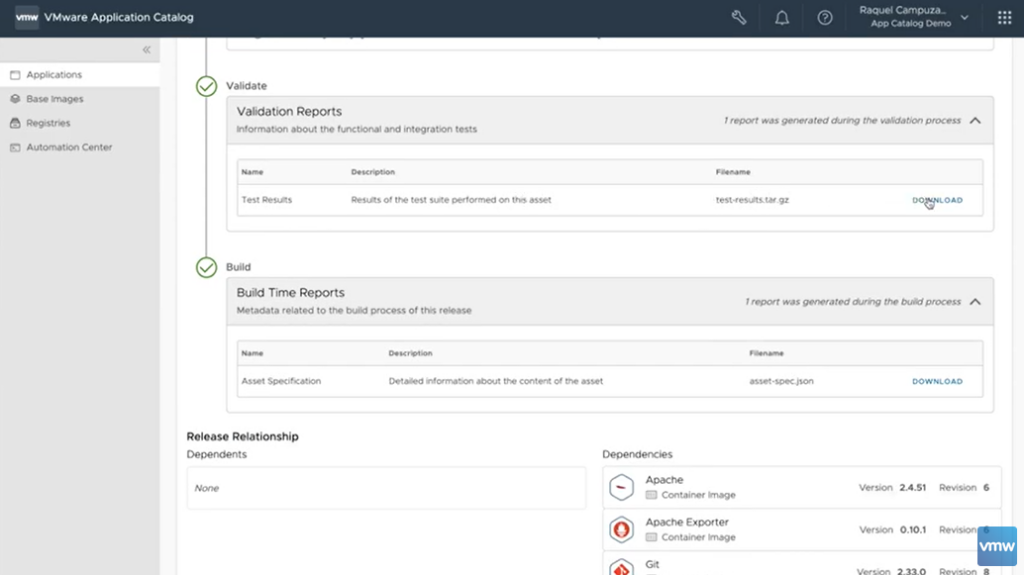The image size is (1024, 575).
Task: Click the Validate step checkmark circle
Action: click(206, 86)
